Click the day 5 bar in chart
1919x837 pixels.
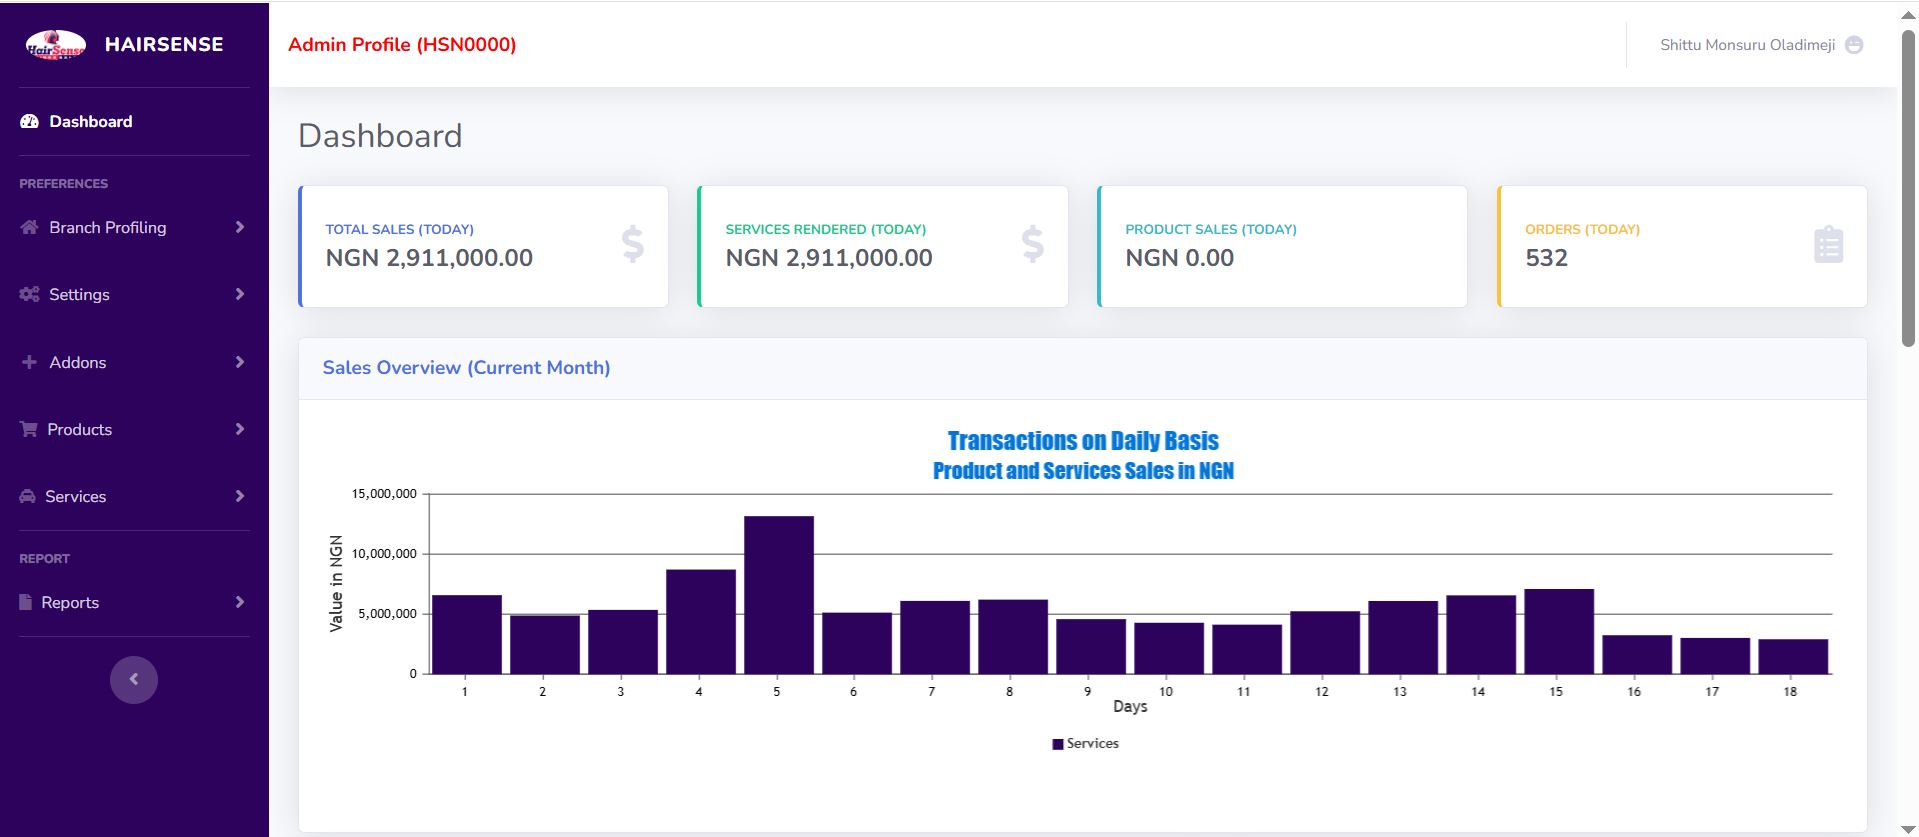pyautogui.click(x=778, y=595)
